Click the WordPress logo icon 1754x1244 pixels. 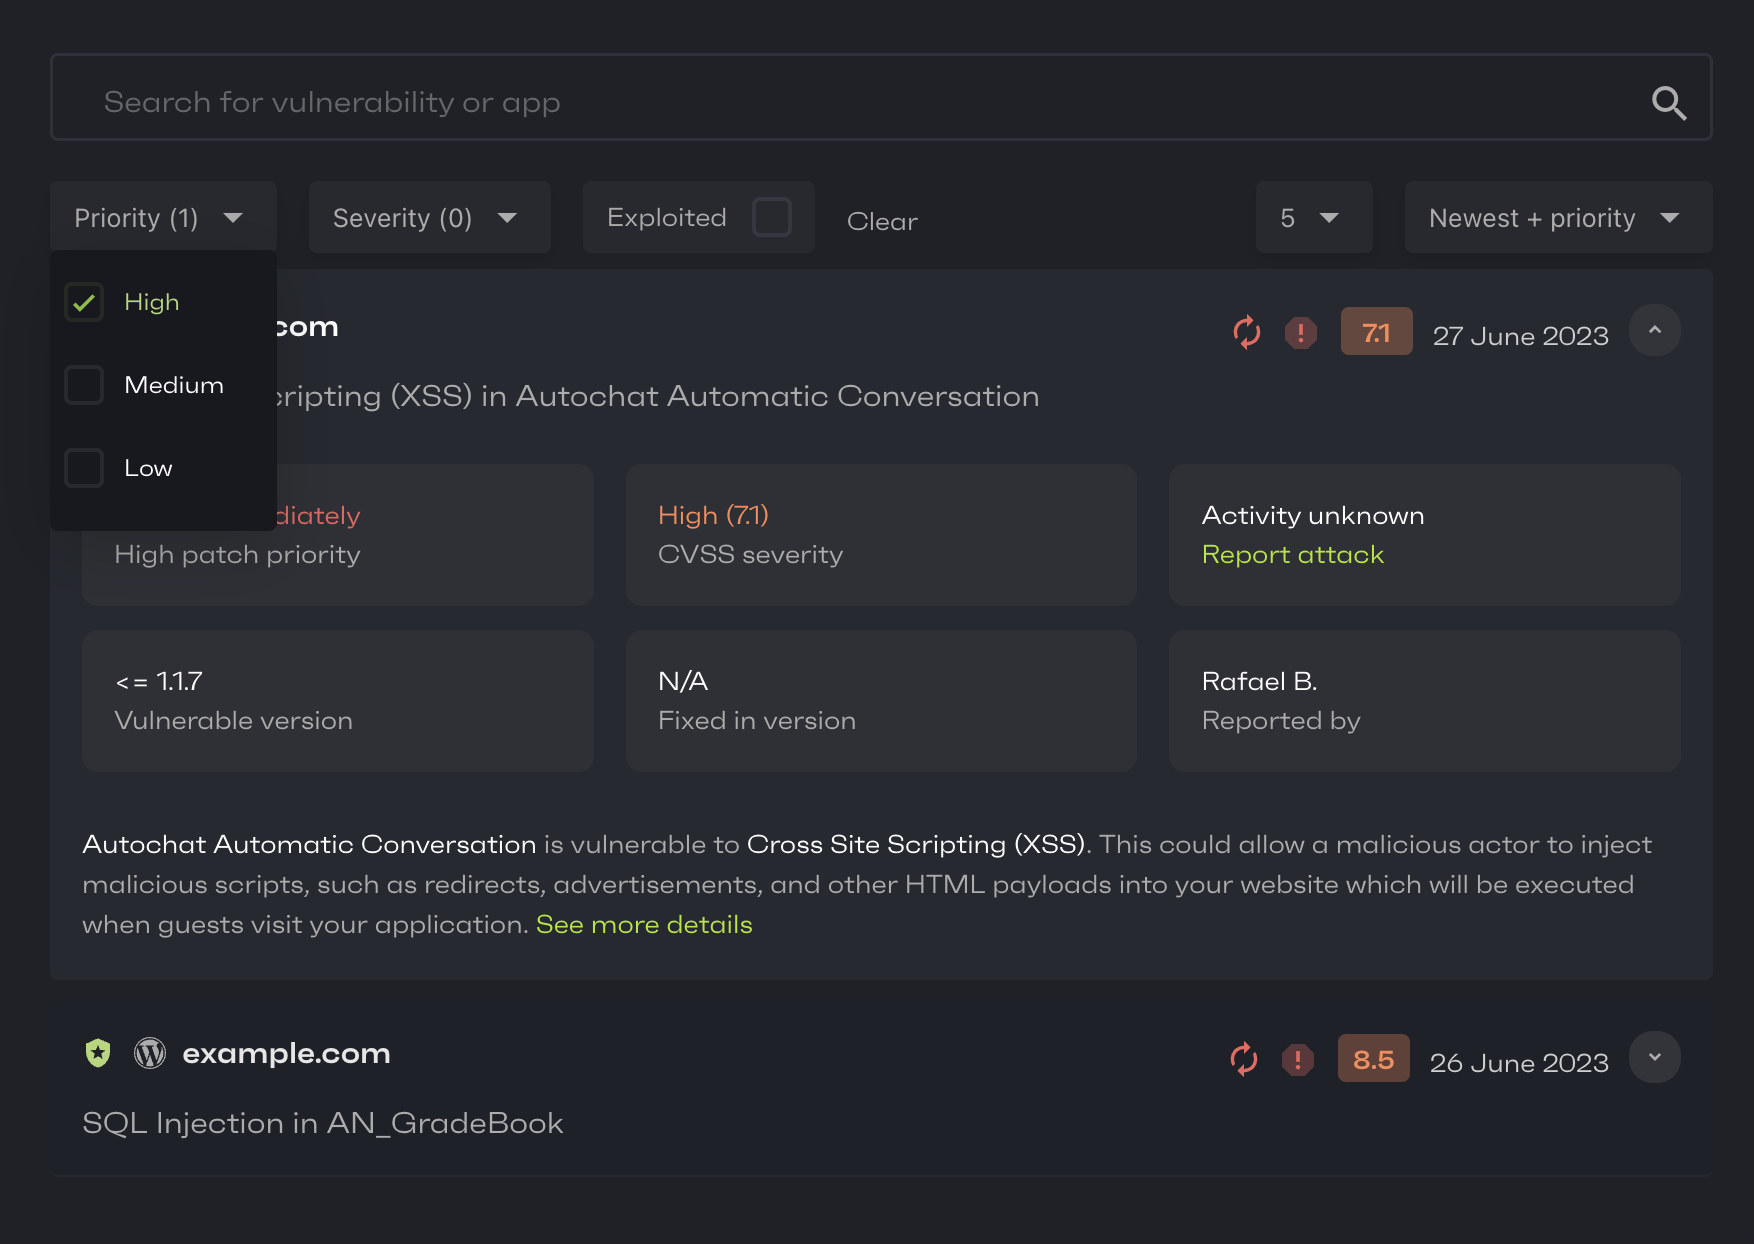tap(150, 1053)
